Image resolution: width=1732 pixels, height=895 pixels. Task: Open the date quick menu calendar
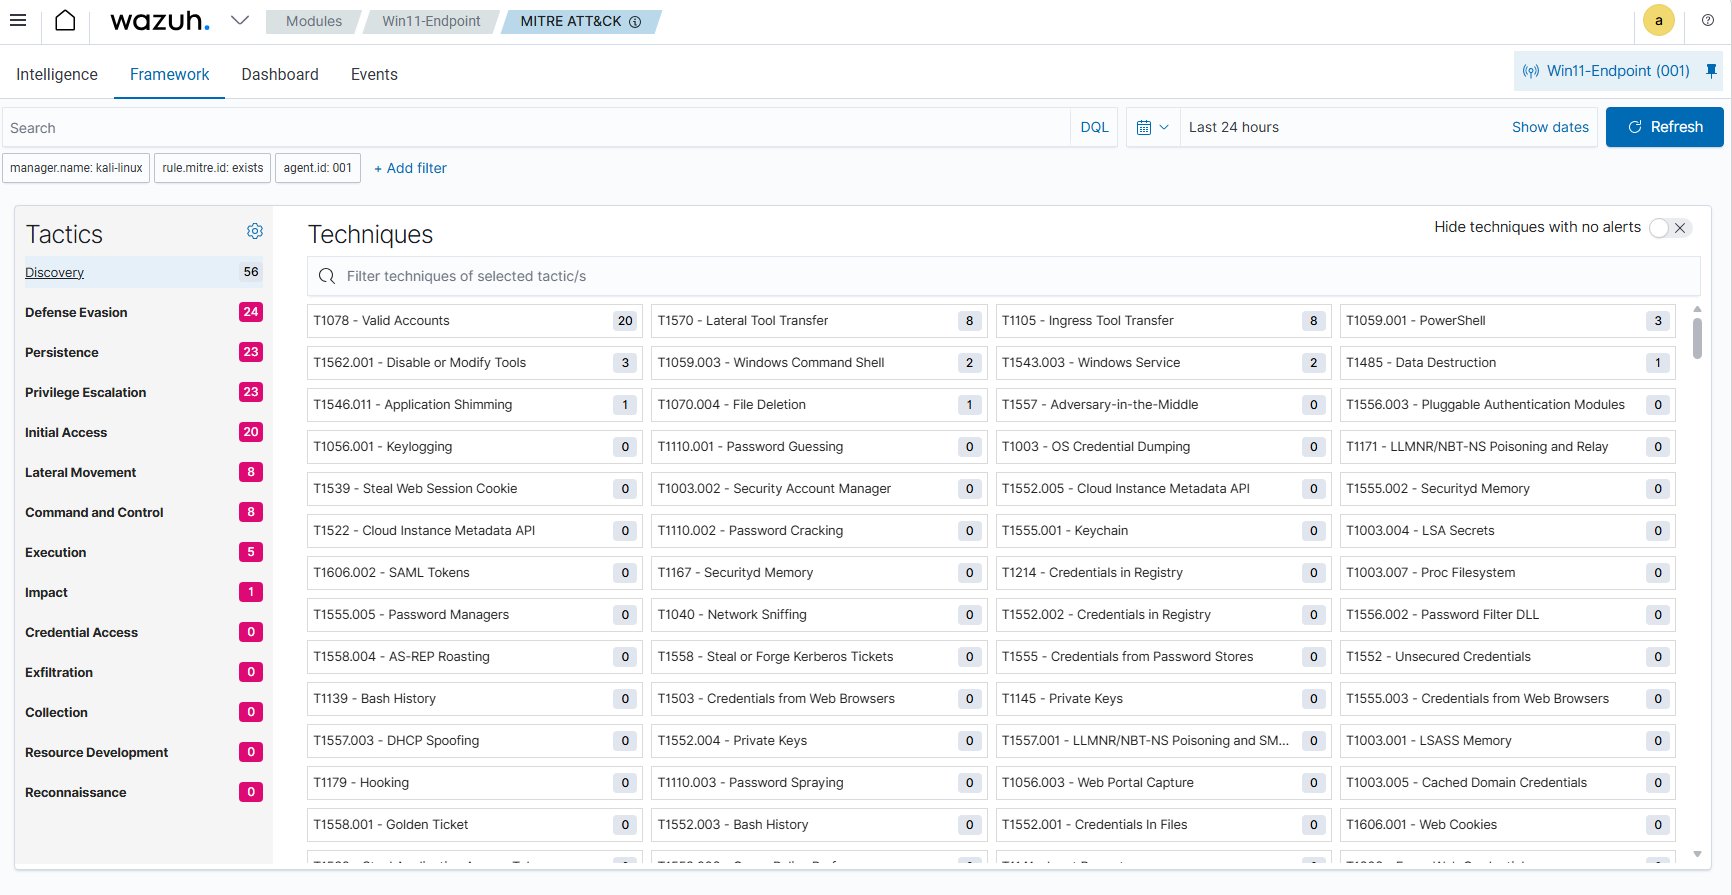pyautogui.click(x=1153, y=127)
